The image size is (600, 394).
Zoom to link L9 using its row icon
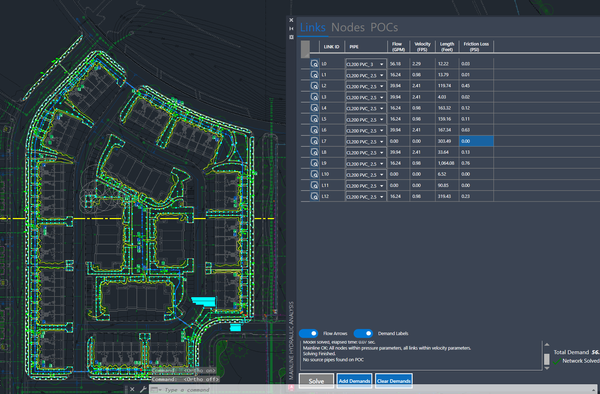[314, 163]
